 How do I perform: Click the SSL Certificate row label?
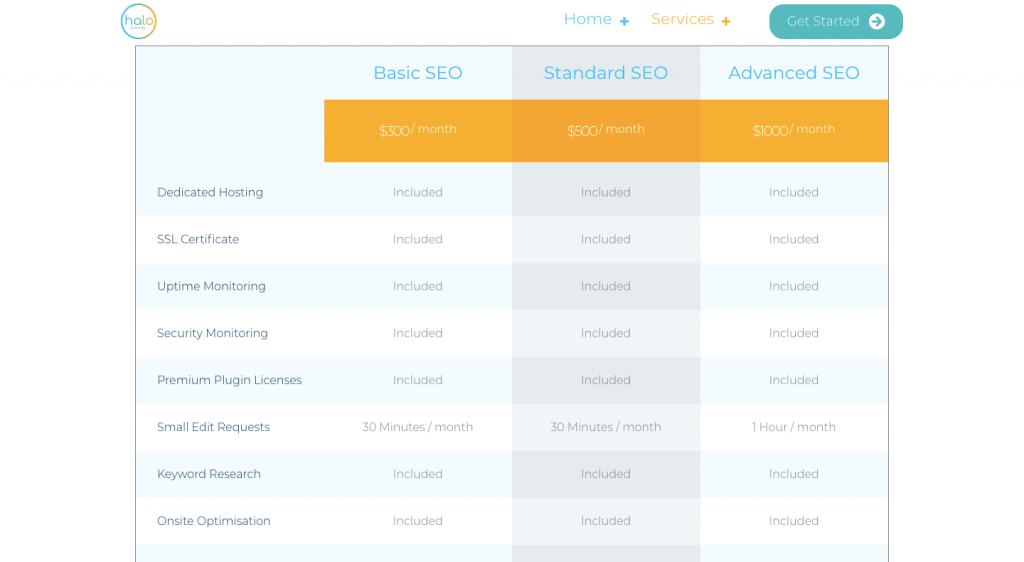(x=198, y=240)
